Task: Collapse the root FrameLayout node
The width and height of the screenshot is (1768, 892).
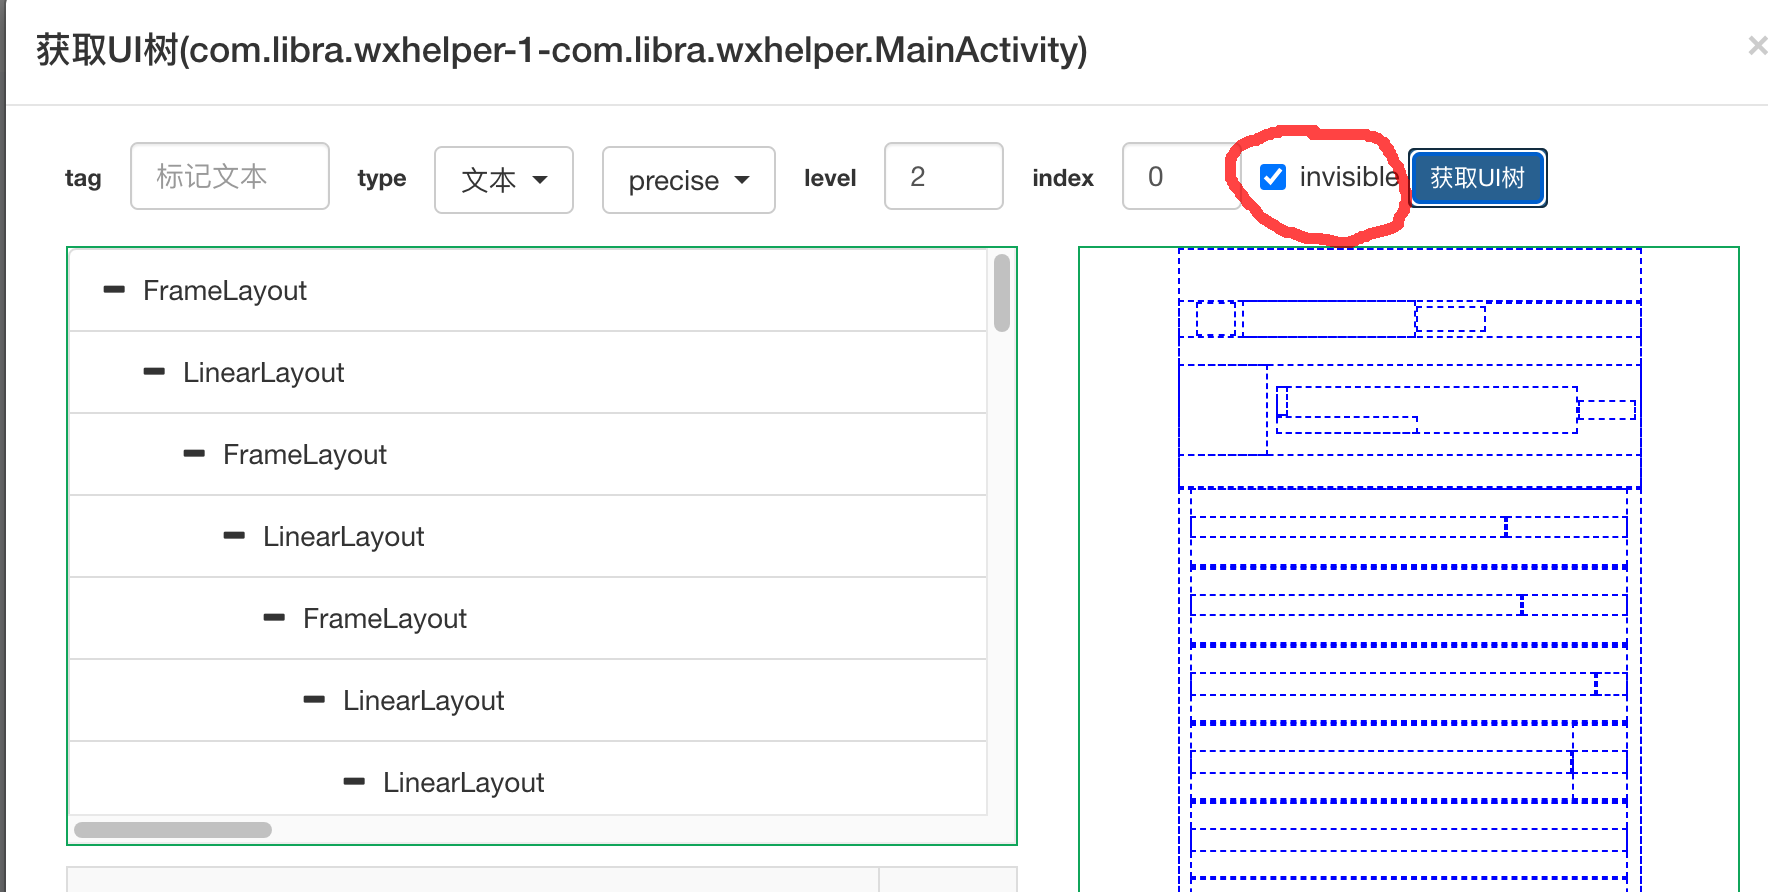Action: [114, 290]
